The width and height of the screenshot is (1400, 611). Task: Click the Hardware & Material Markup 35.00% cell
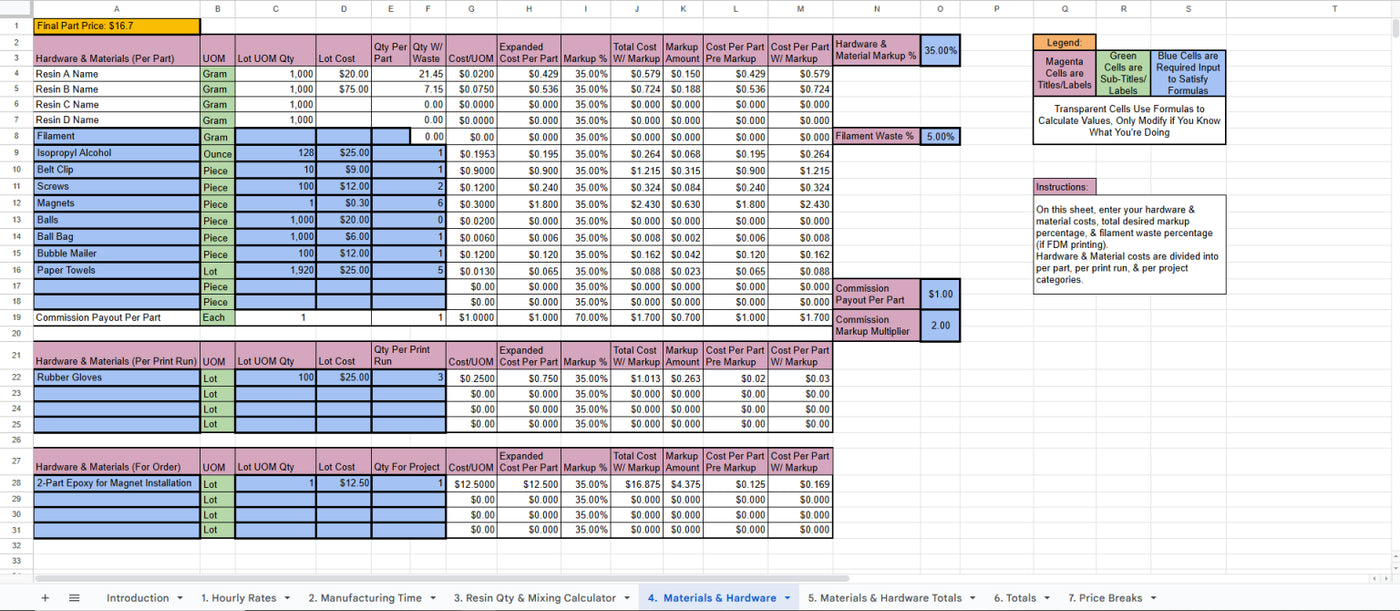pos(940,50)
